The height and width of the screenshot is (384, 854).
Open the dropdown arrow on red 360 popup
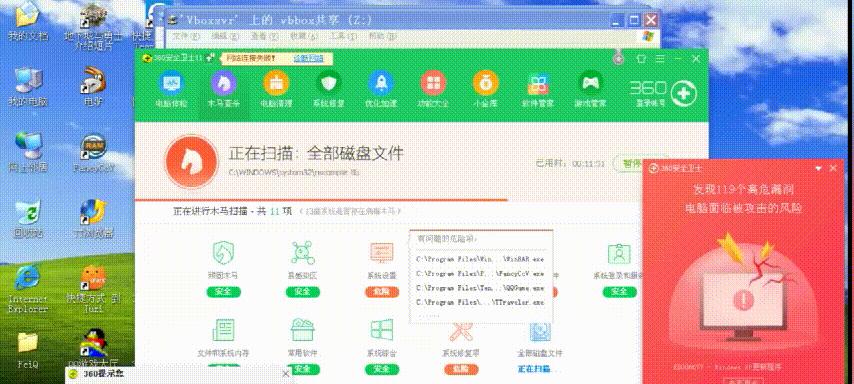818,168
